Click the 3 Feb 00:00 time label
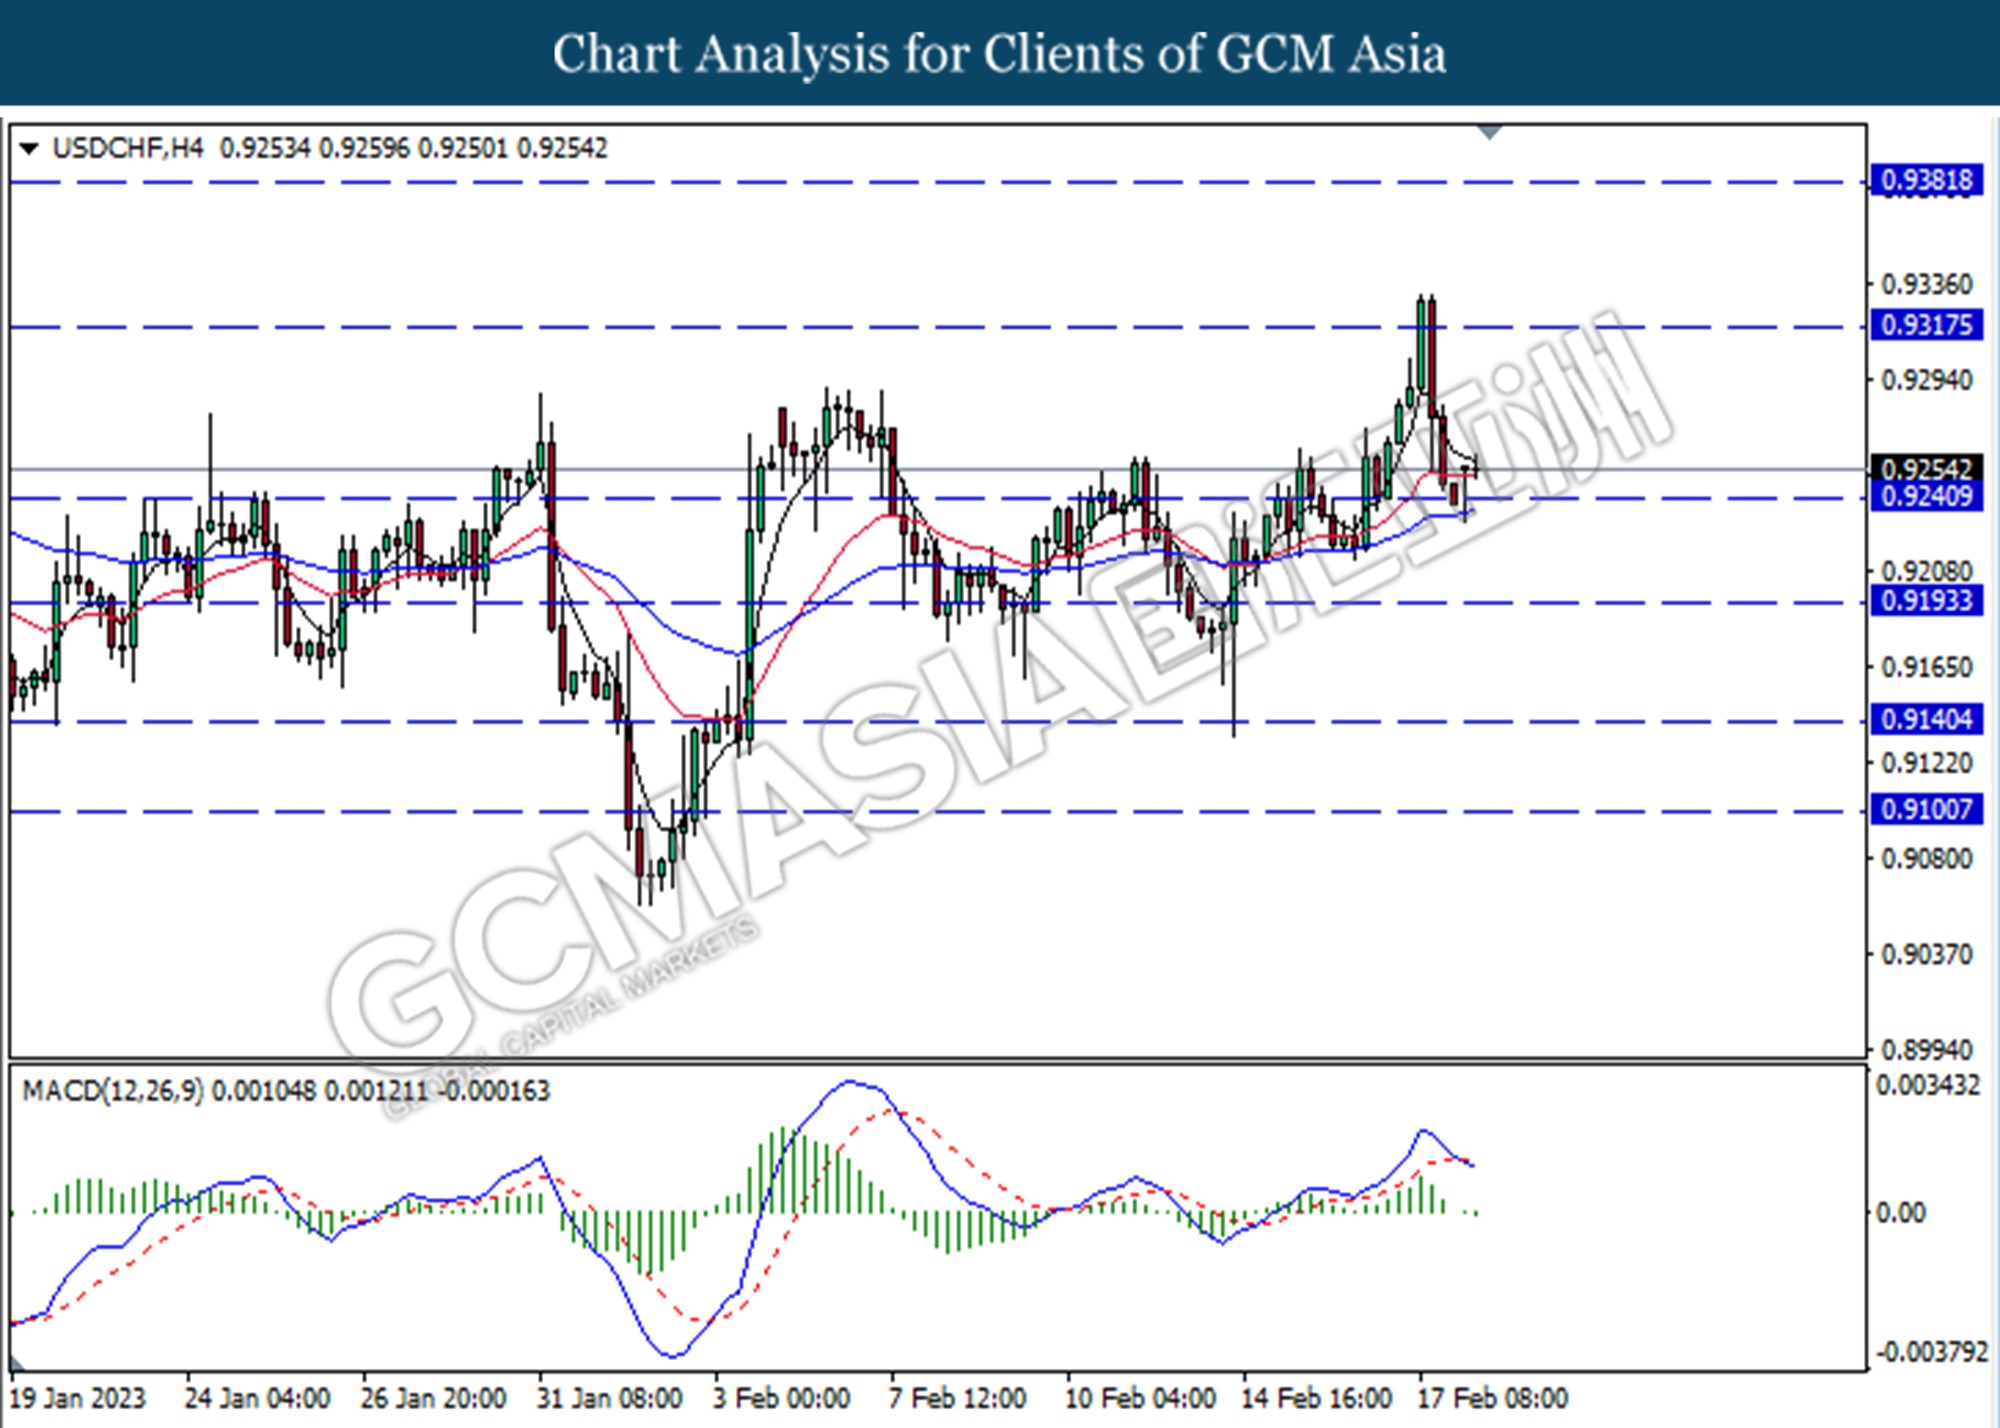 point(781,1398)
